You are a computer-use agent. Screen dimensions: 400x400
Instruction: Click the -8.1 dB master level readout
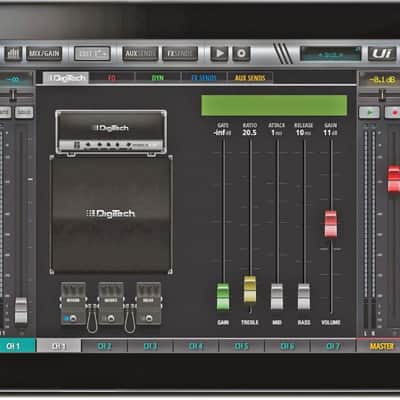tap(382, 80)
